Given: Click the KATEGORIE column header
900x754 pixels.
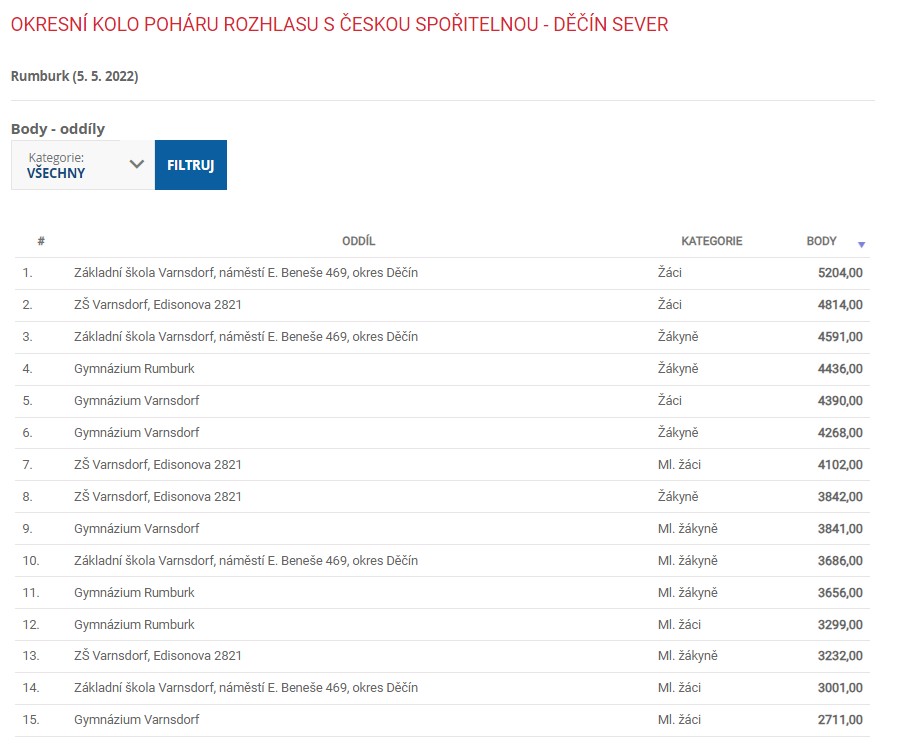Looking at the screenshot, I should 711,241.
